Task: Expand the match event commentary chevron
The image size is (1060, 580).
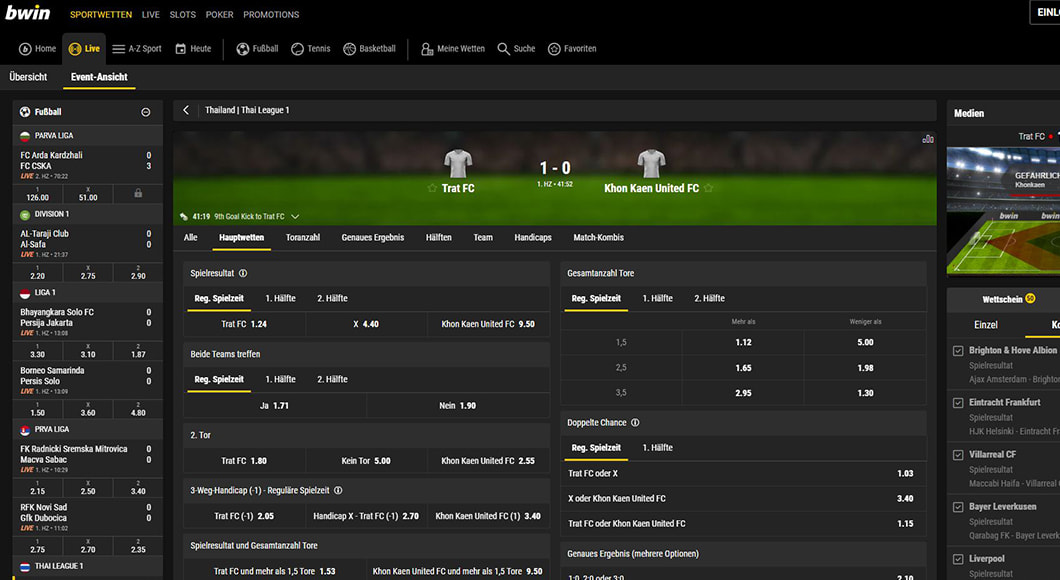Action: coord(295,217)
